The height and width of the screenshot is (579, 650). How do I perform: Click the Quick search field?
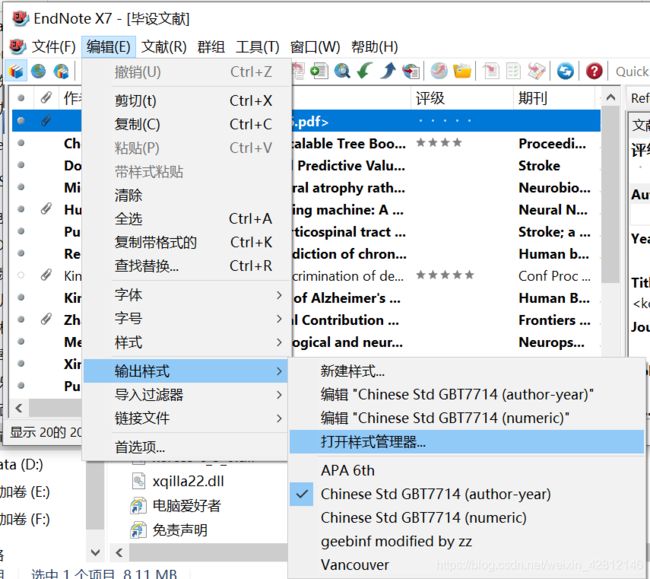pyautogui.click(x=631, y=72)
